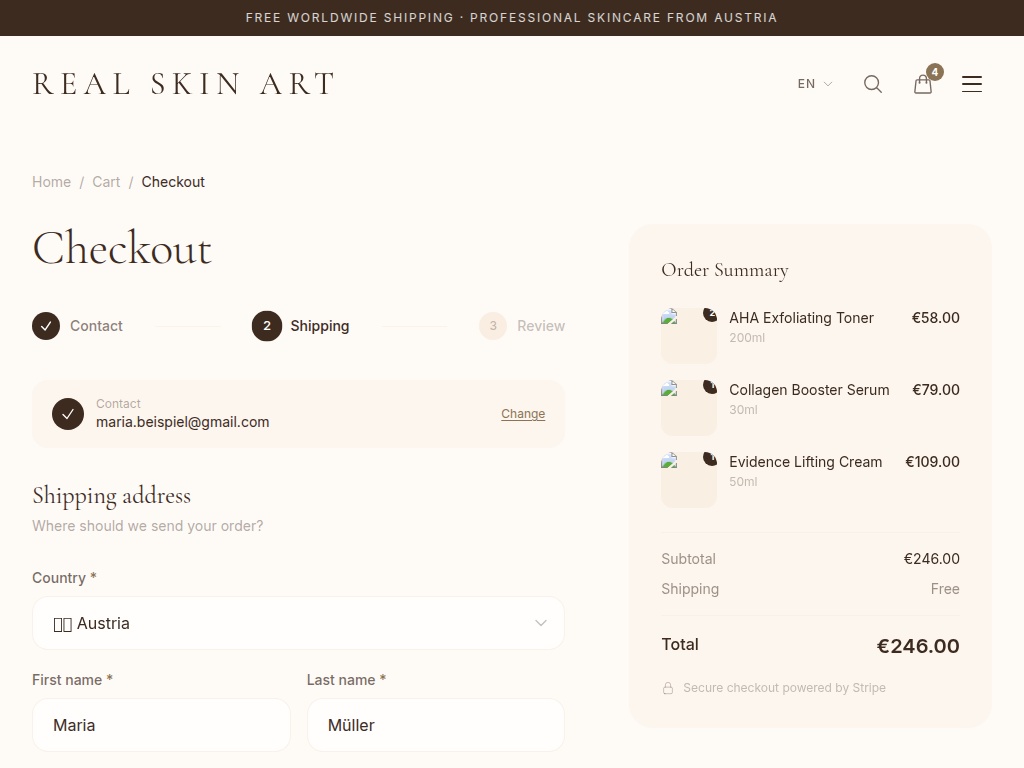Viewport: 1024px width, 768px height.
Task: Click the REAL SKIN ART logo
Action: click(184, 84)
